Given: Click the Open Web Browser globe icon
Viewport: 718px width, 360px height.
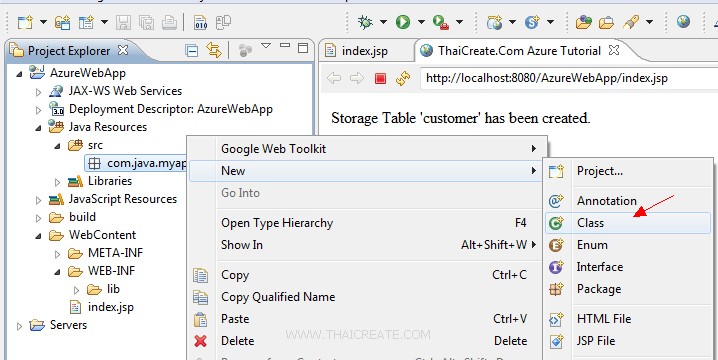Looking at the screenshot, I should 683,22.
